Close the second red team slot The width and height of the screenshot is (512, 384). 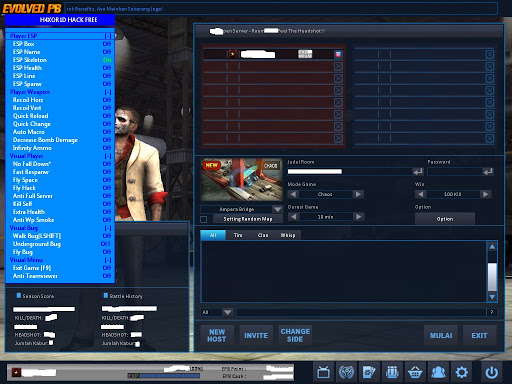click(338, 66)
